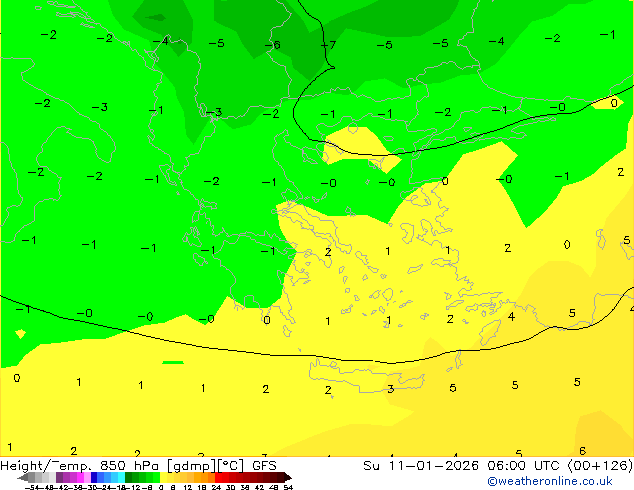Pick the light pink swatch in the legend

pos(87,477)
